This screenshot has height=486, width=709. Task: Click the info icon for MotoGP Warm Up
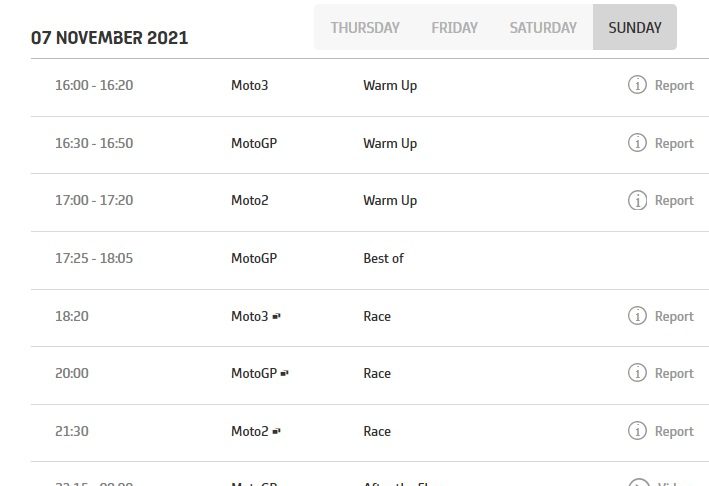click(x=637, y=143)
